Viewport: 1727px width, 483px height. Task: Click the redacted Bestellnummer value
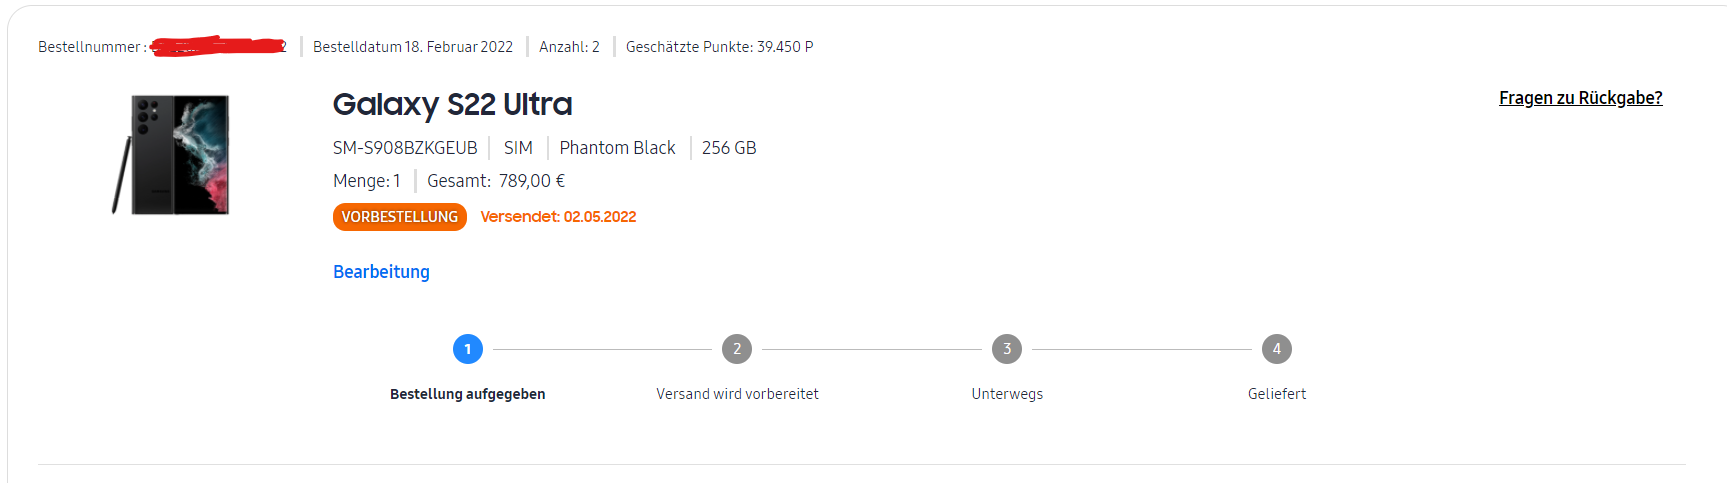[x=218, y=46]
